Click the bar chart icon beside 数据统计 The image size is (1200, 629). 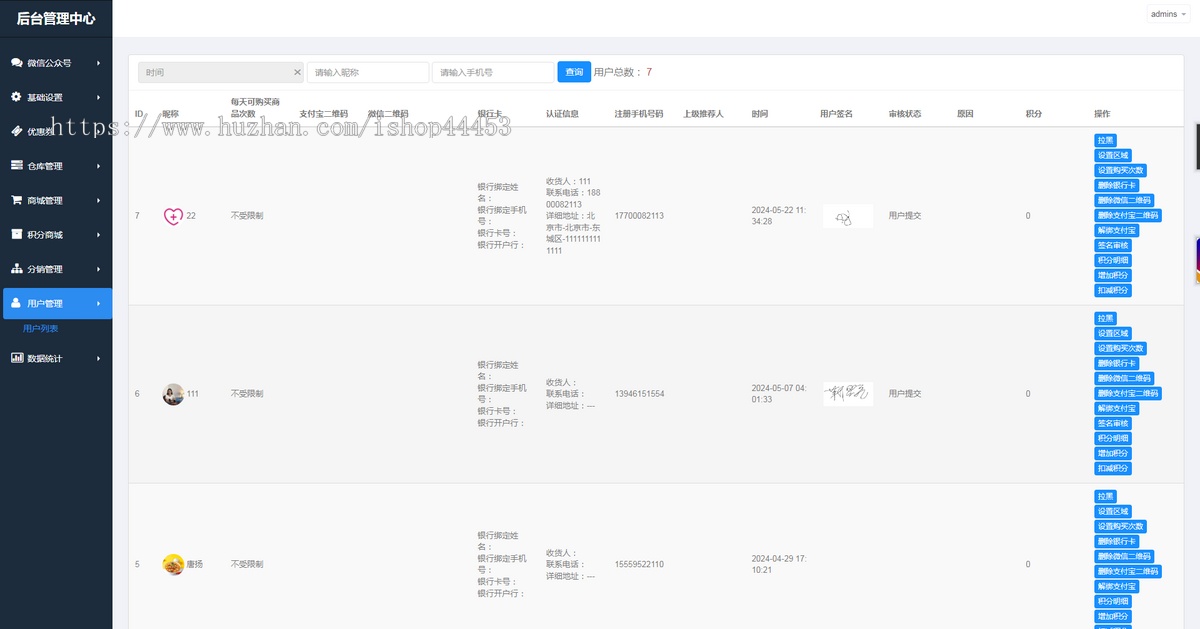point(17,357)
